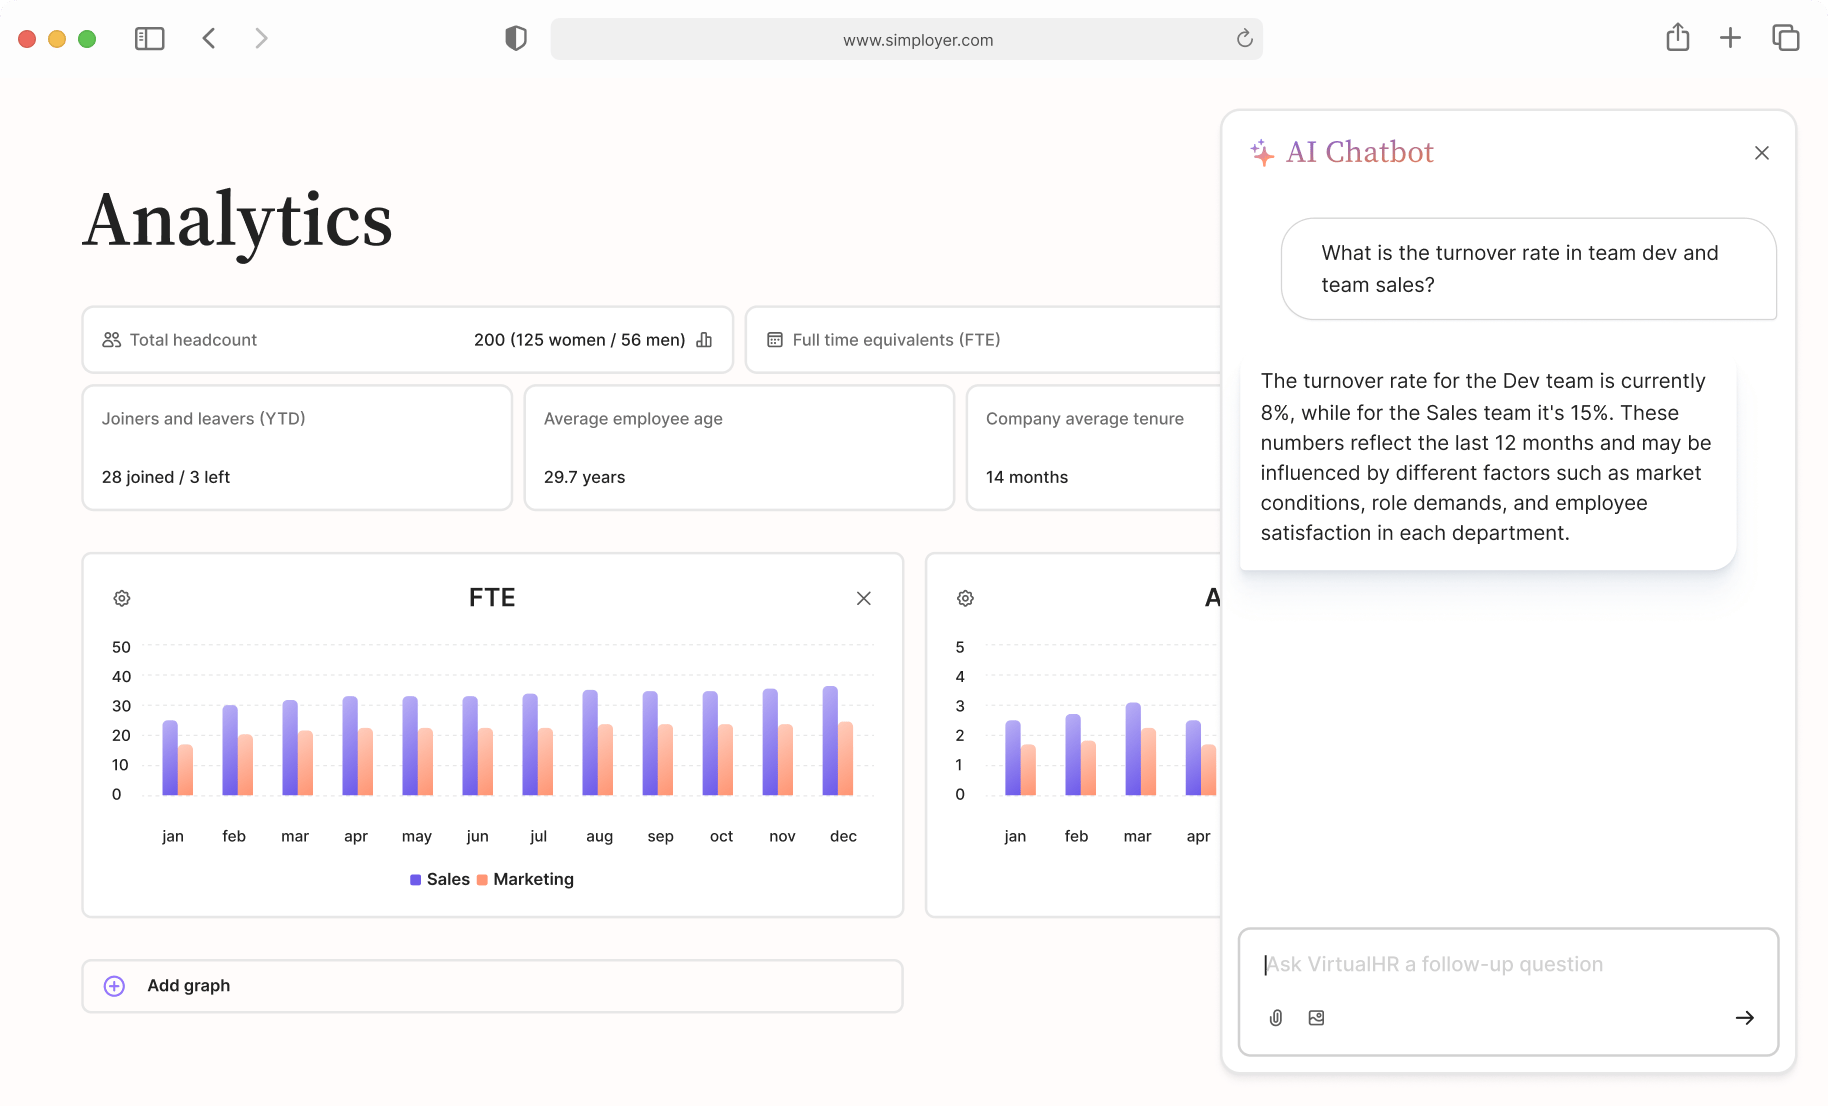Image resolution: width=1828 pixels, height=1106 pixels.
Task: Open the Joiners and leavers card
Action: pos(297,448)
